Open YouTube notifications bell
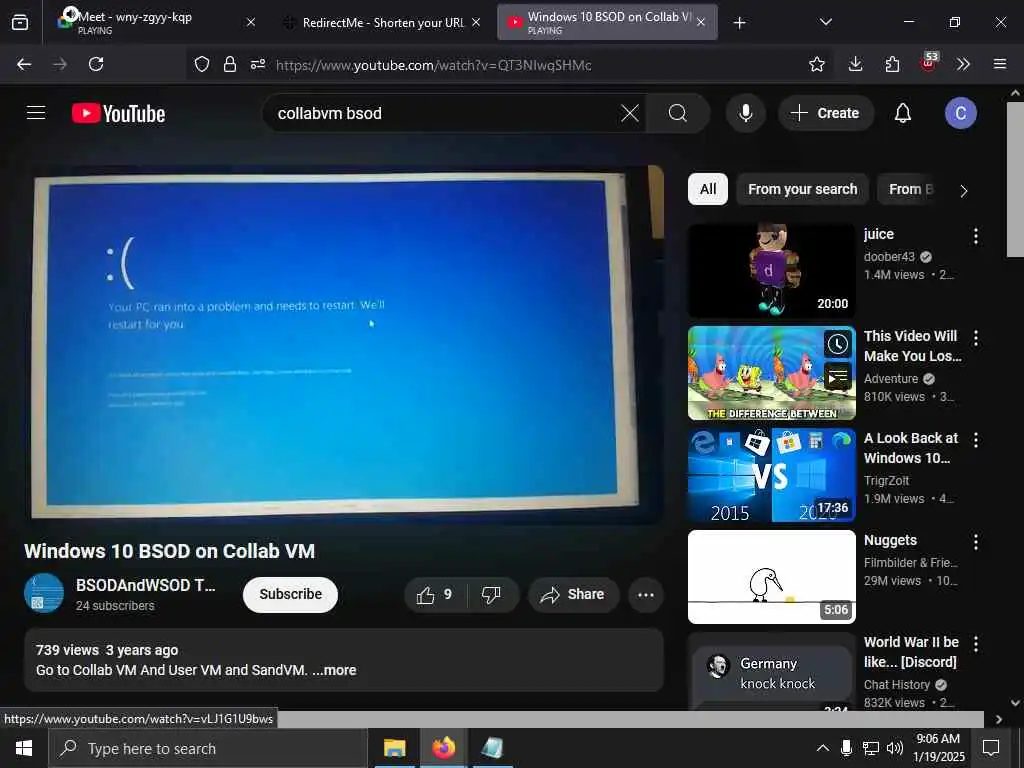1024x768 pixels. point(903,113)
